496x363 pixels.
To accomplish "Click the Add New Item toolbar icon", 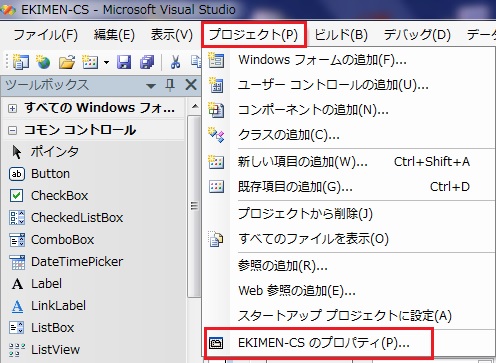I will 90,62.
